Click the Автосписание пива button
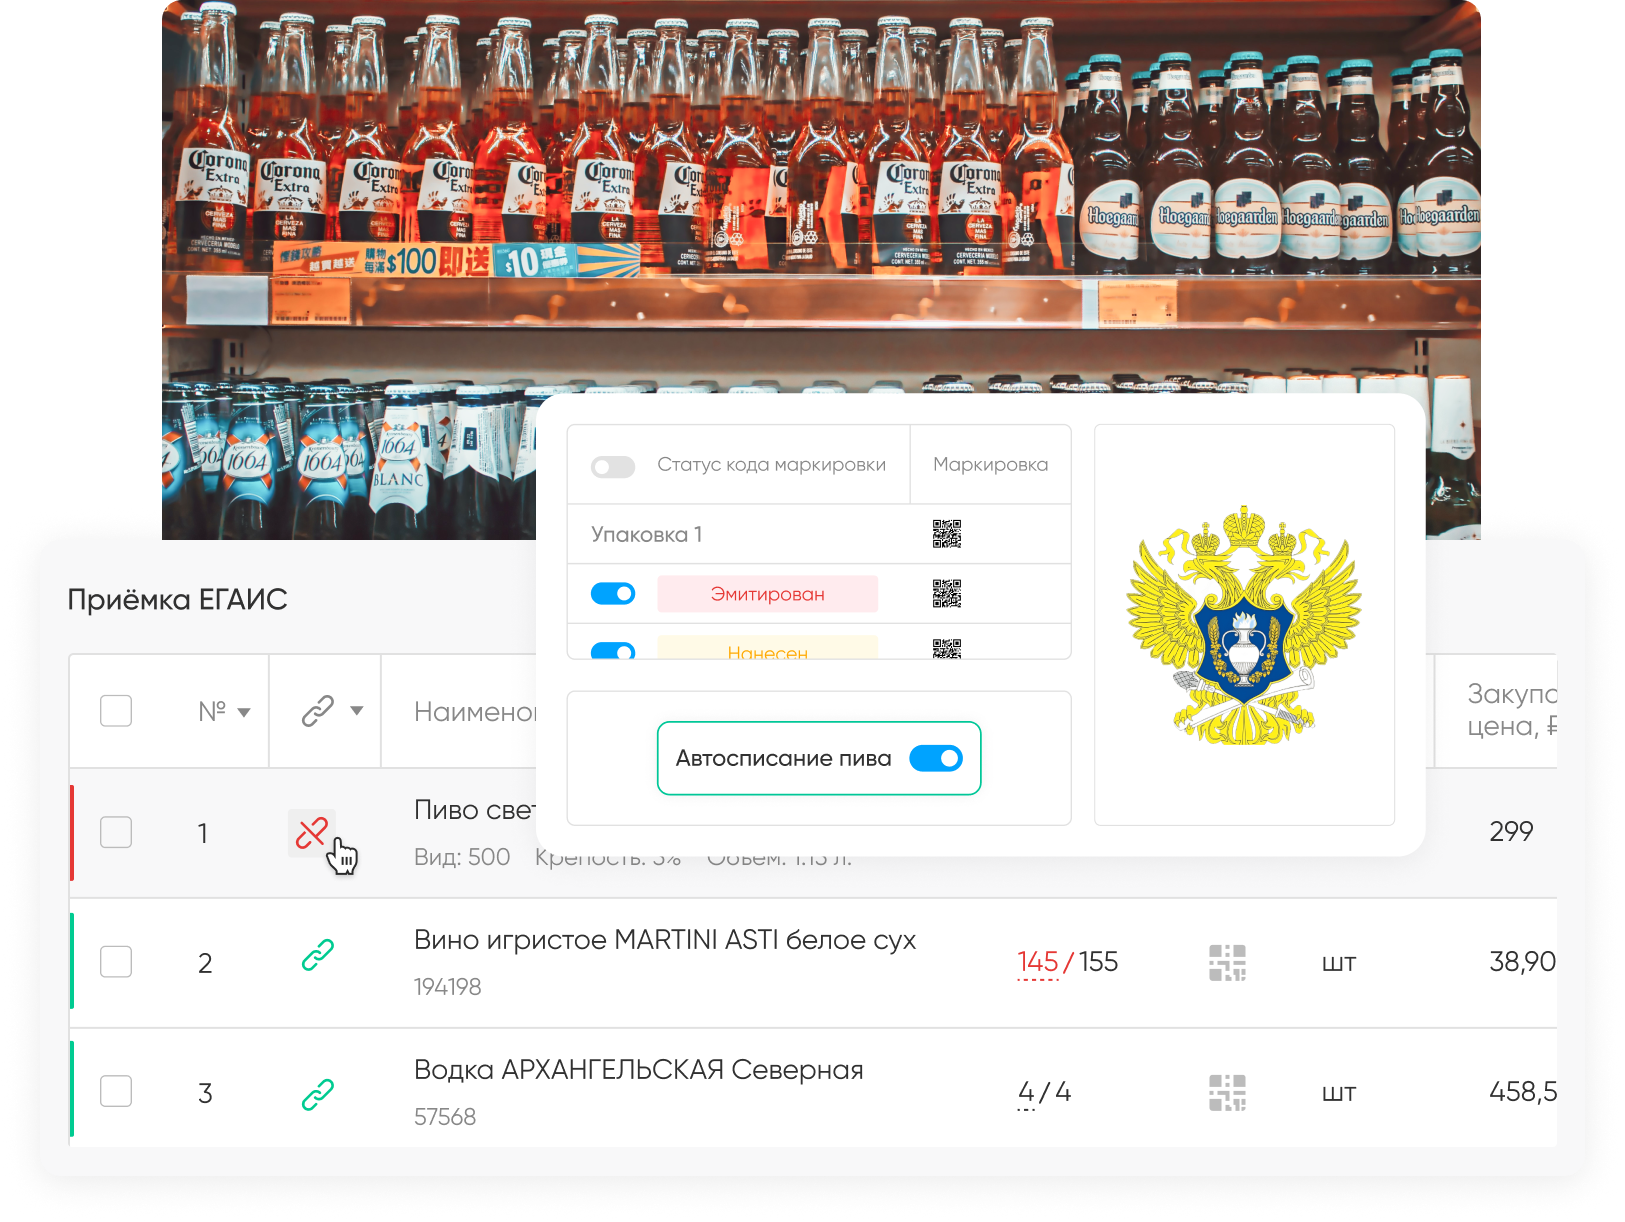Image resolution: width=1625 pixels, height=1222 pixels. click(x=819, y=758)
